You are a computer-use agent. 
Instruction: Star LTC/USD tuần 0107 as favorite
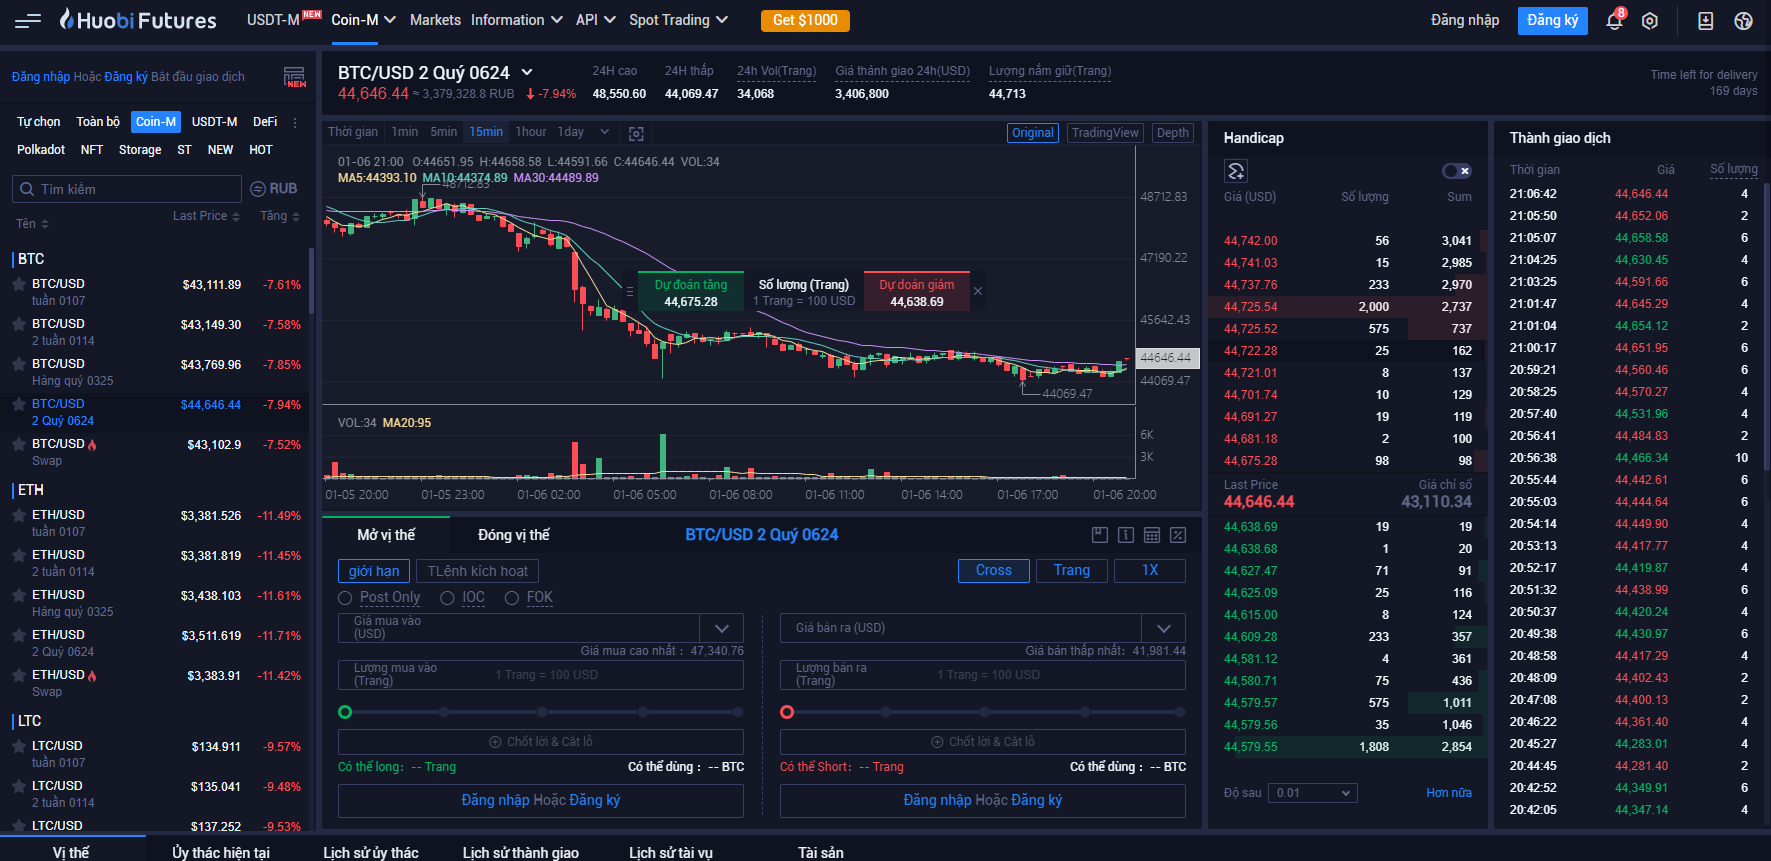(18, 747)
